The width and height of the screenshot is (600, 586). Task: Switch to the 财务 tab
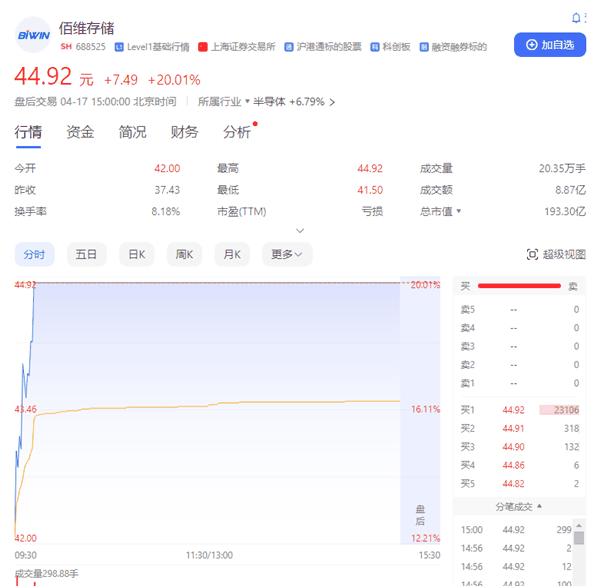(184, 132)
